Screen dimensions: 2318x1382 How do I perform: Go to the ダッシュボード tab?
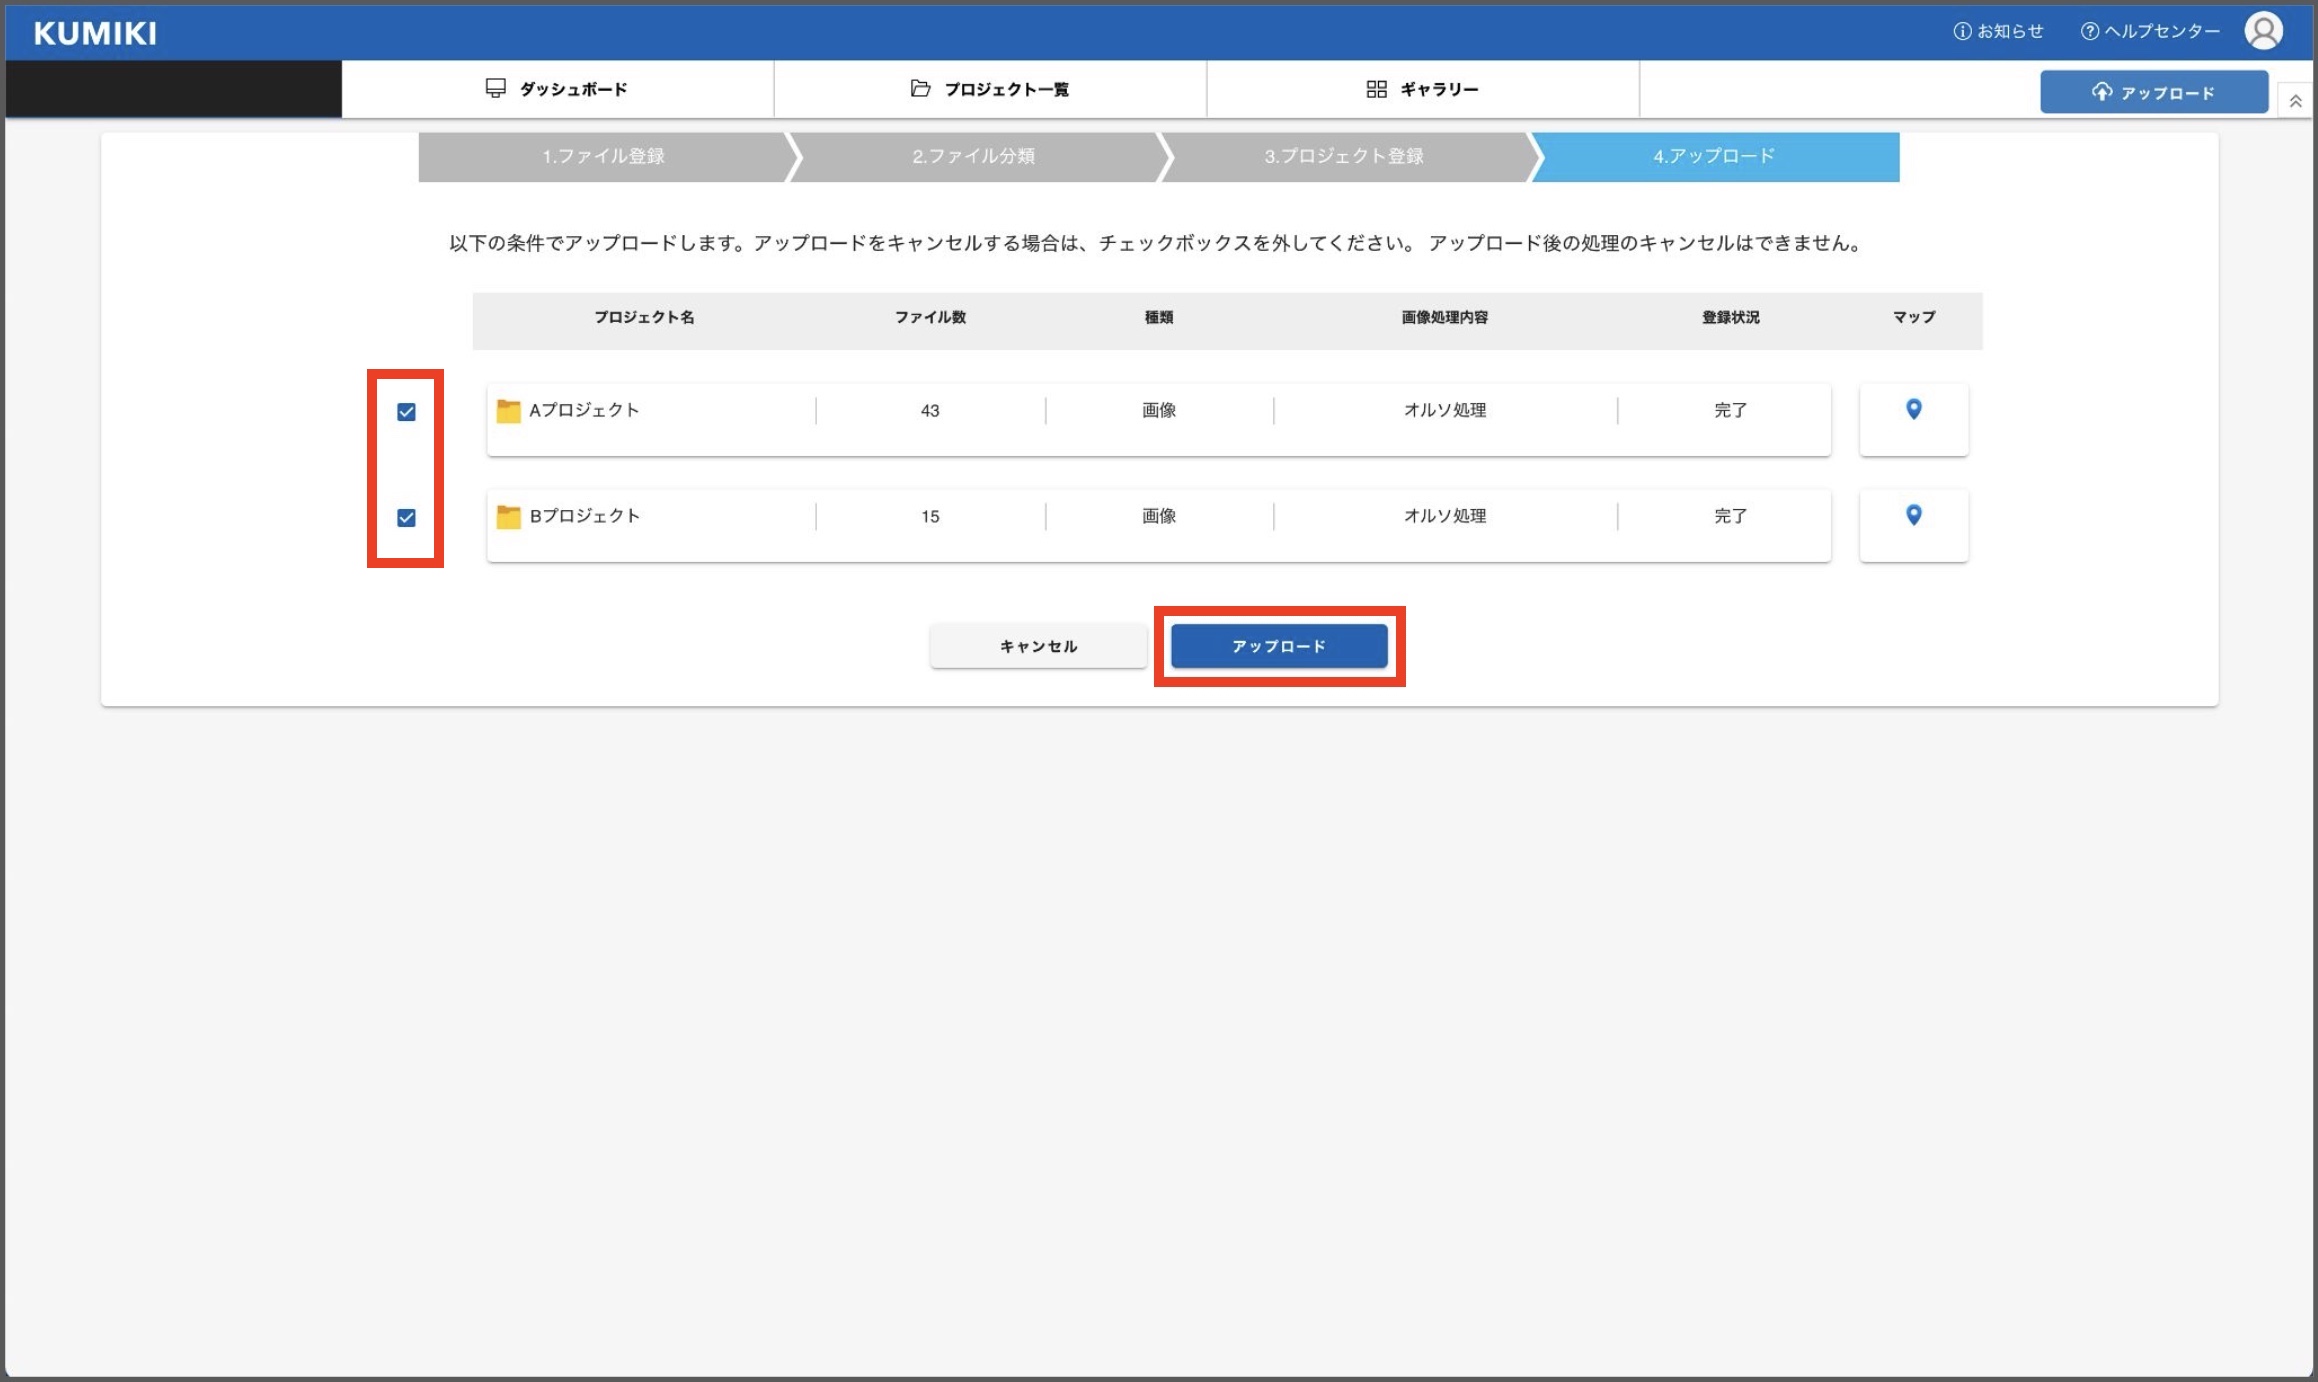click(x=557, y=89)
